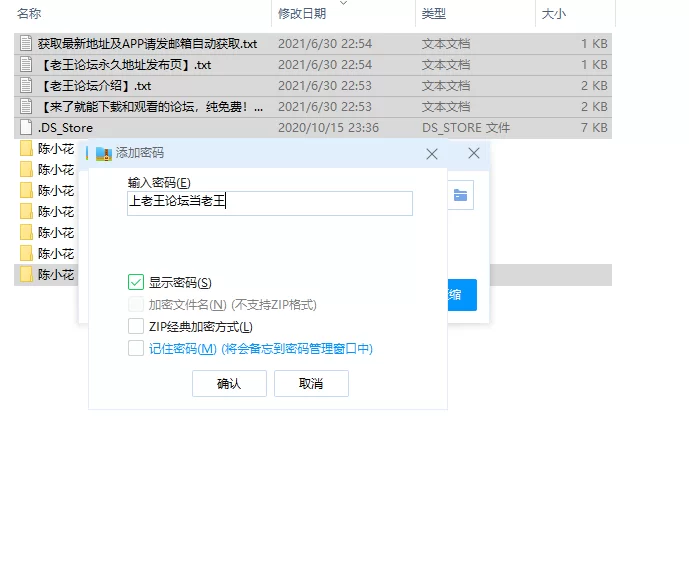Viewport: 689px width, 565px height.
Task: Select the .DS_Store file name
Action: pos(65,128)
